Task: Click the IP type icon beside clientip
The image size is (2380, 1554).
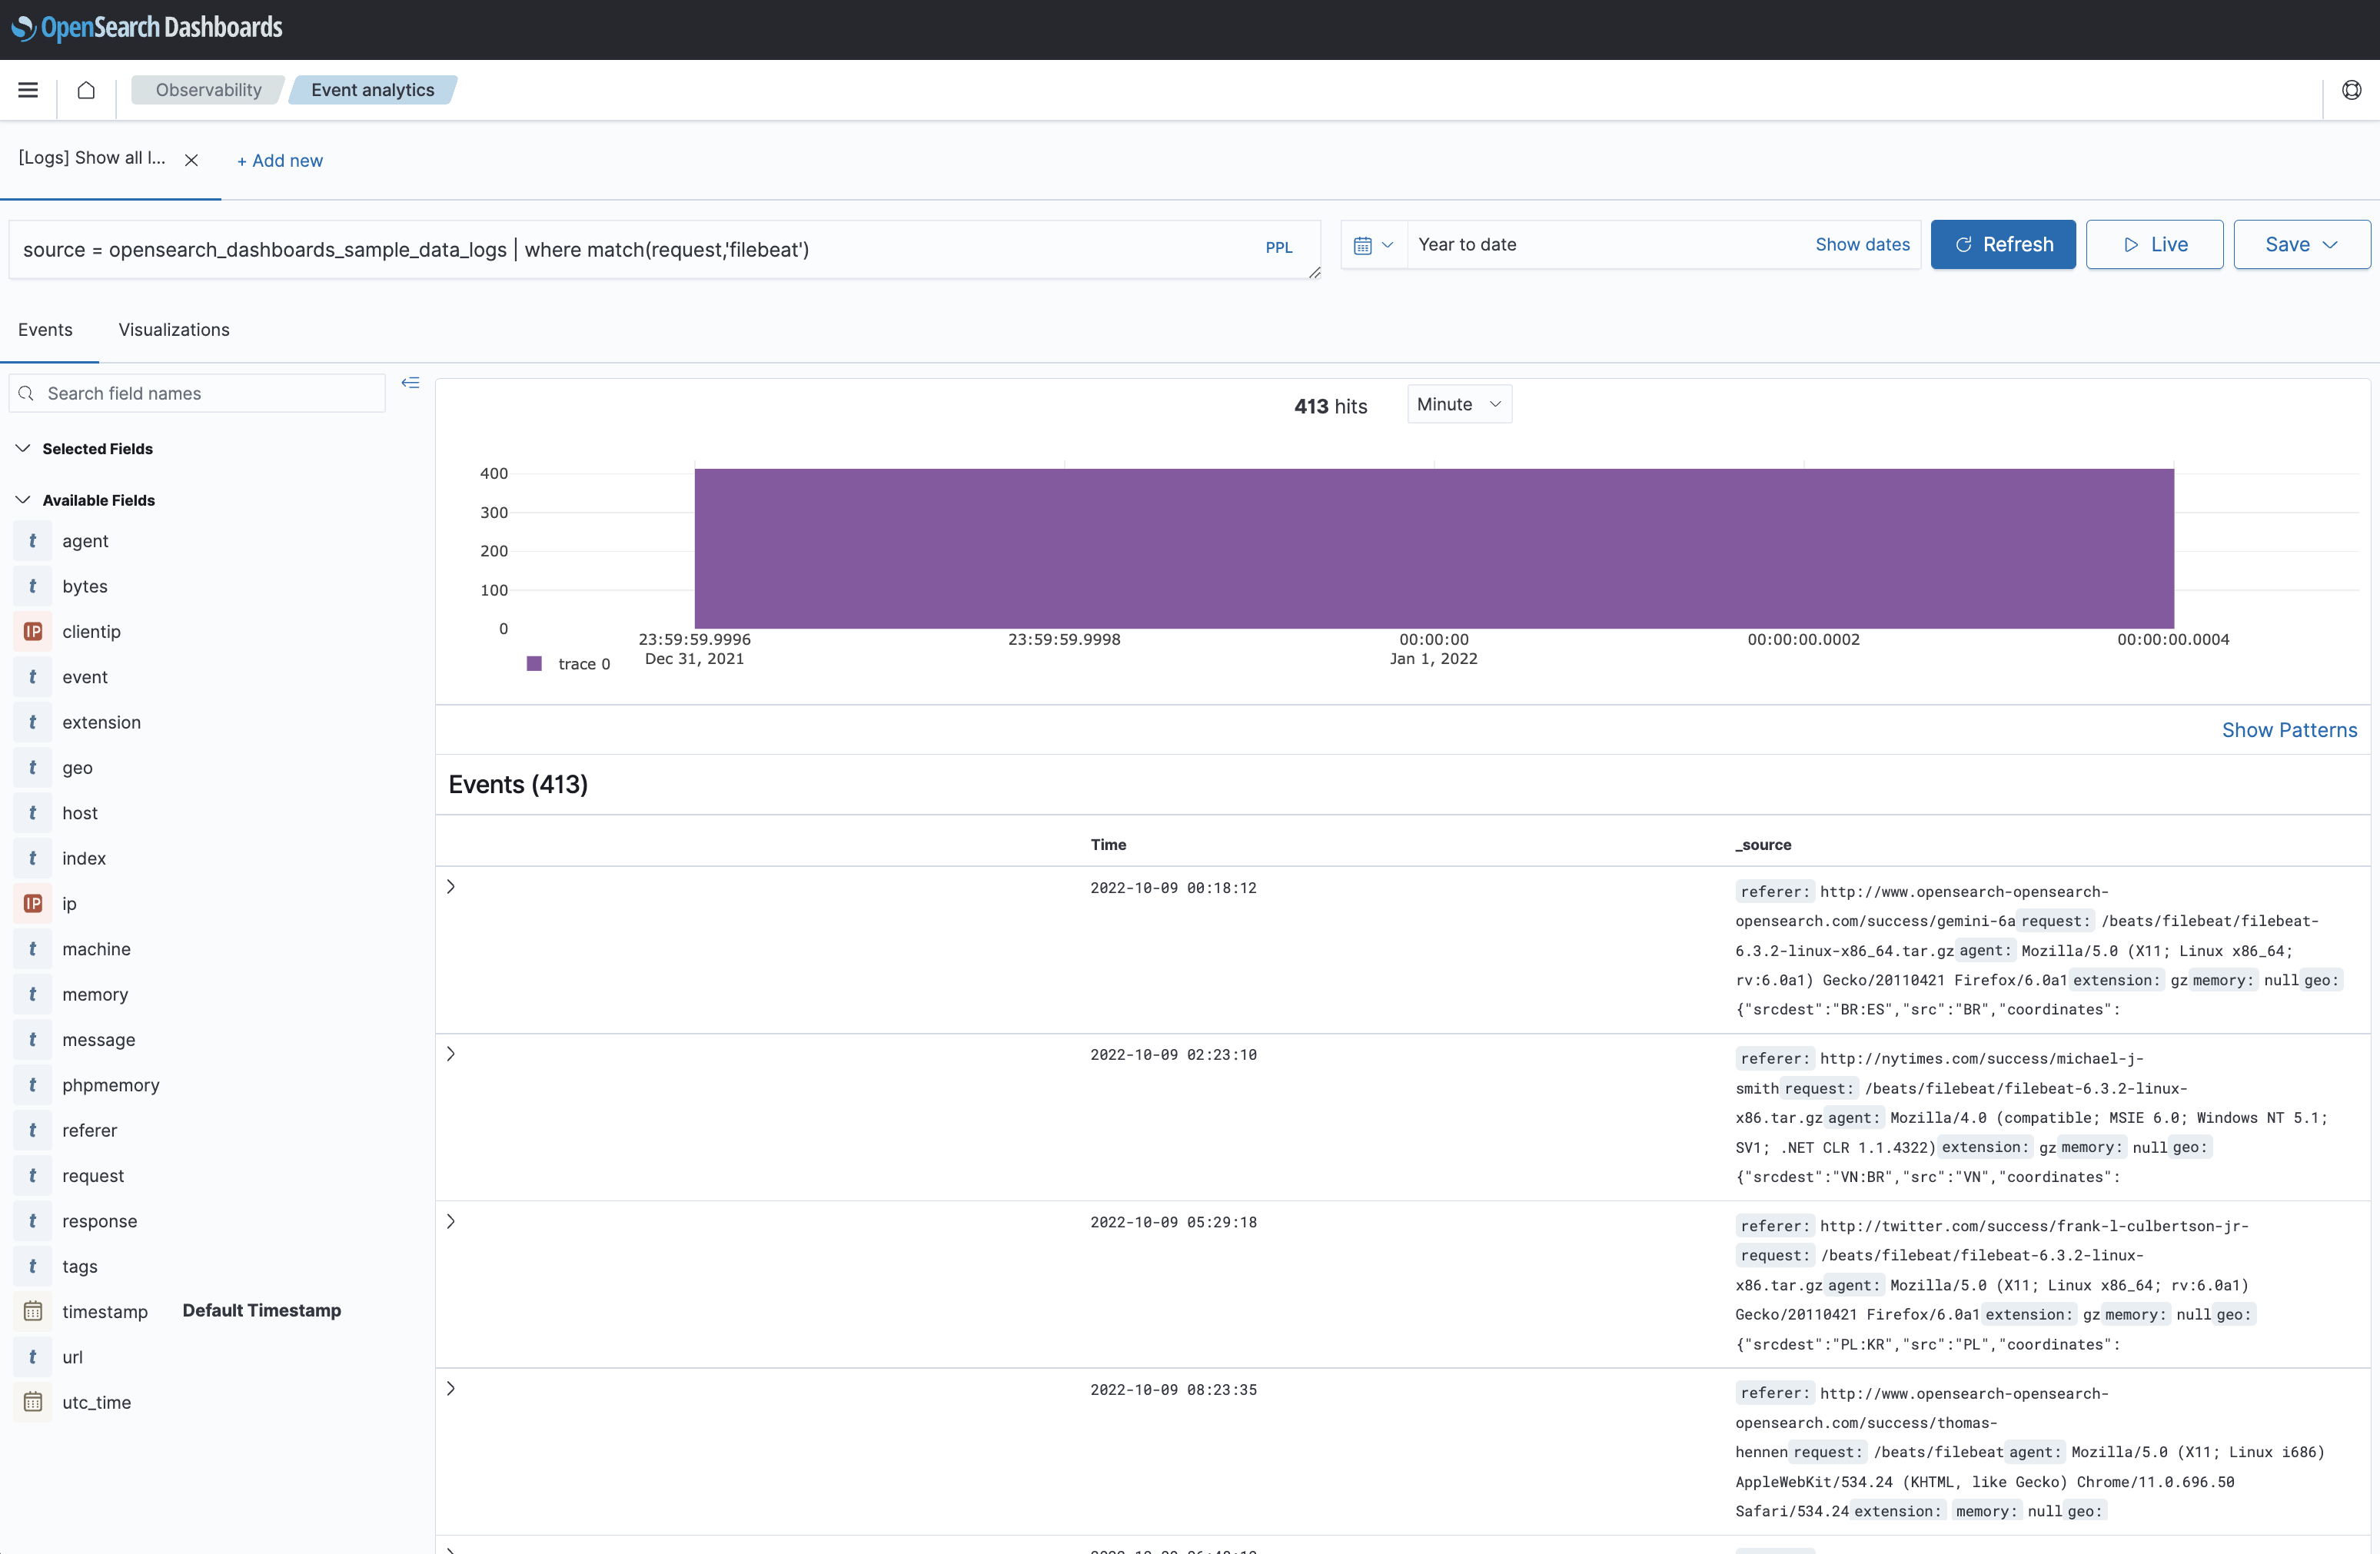Action: coord(33,631)
